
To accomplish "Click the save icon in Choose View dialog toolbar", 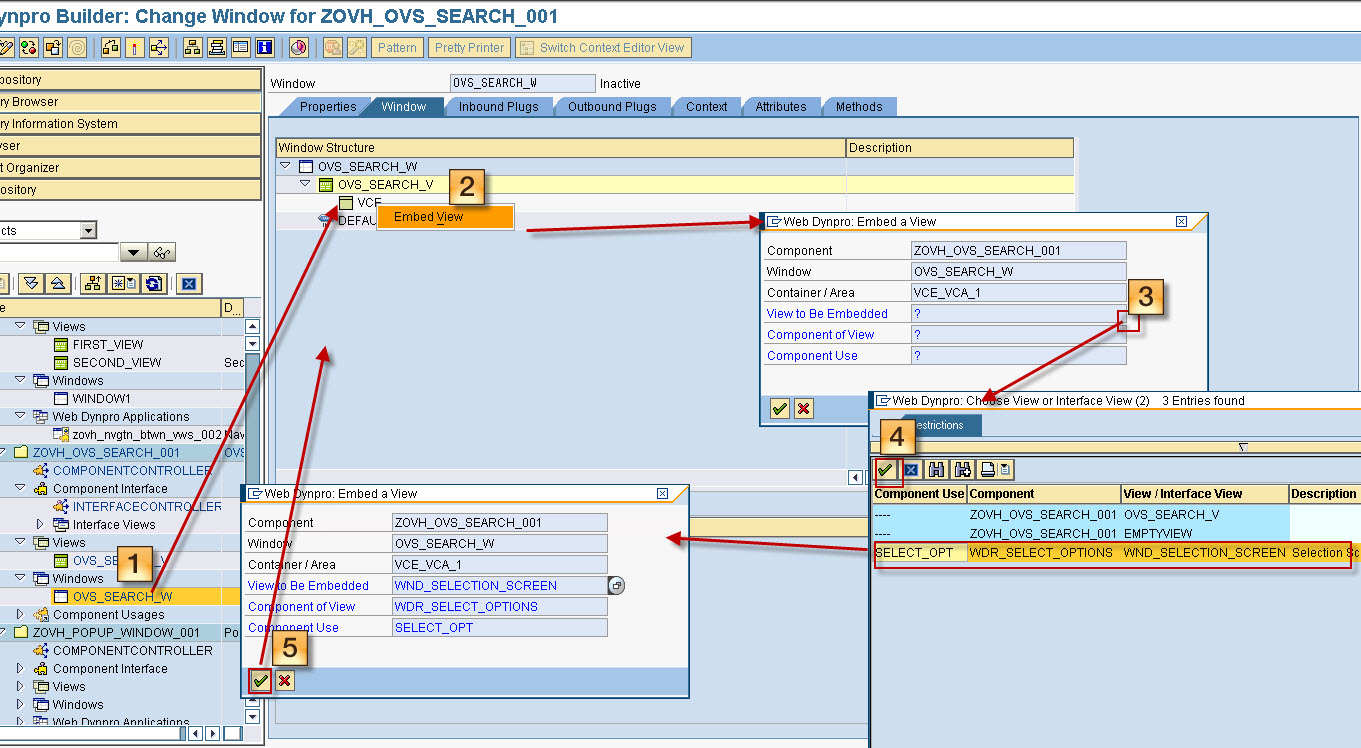I will coord(935,469).
